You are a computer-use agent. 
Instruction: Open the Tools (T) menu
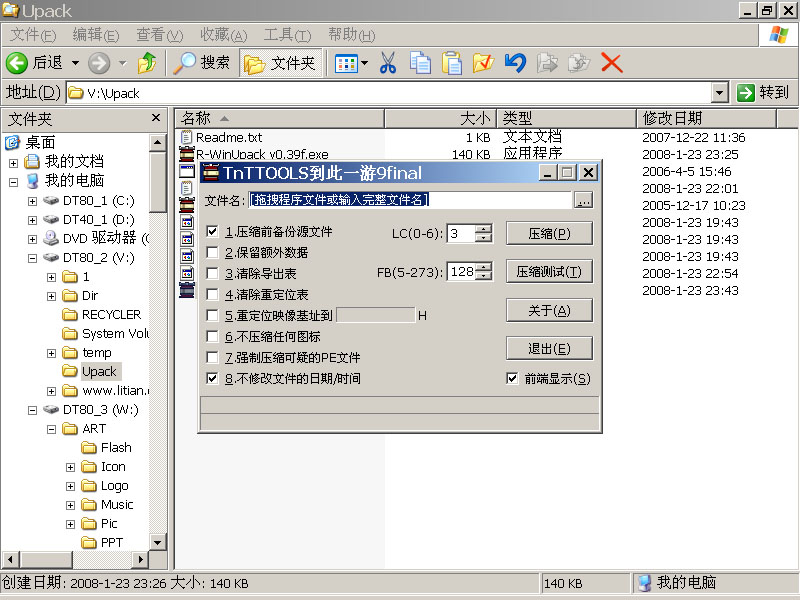(287, 35)
